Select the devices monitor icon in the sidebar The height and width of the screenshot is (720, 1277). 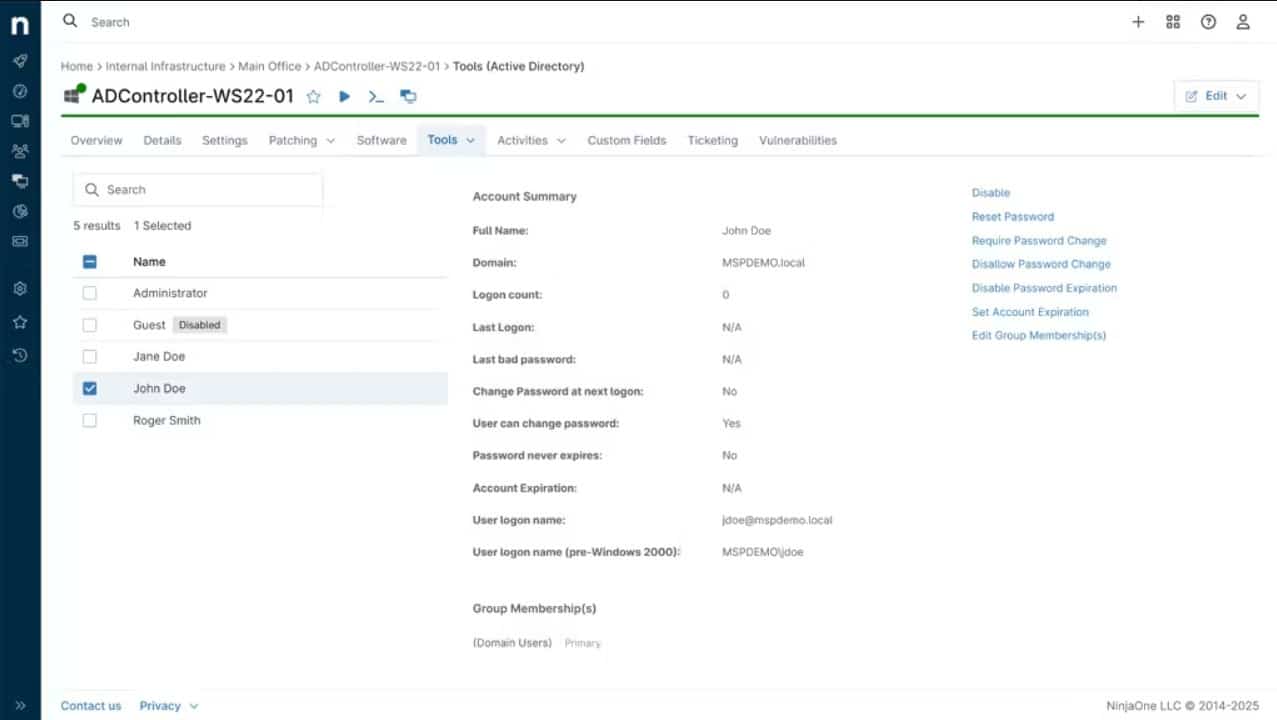20,121
